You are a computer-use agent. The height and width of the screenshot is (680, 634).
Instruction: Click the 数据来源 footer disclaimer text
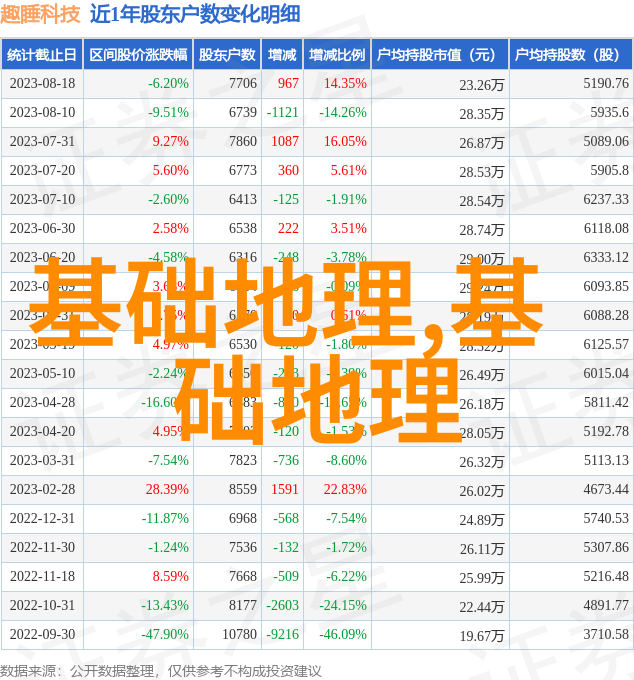pos(160,671)
